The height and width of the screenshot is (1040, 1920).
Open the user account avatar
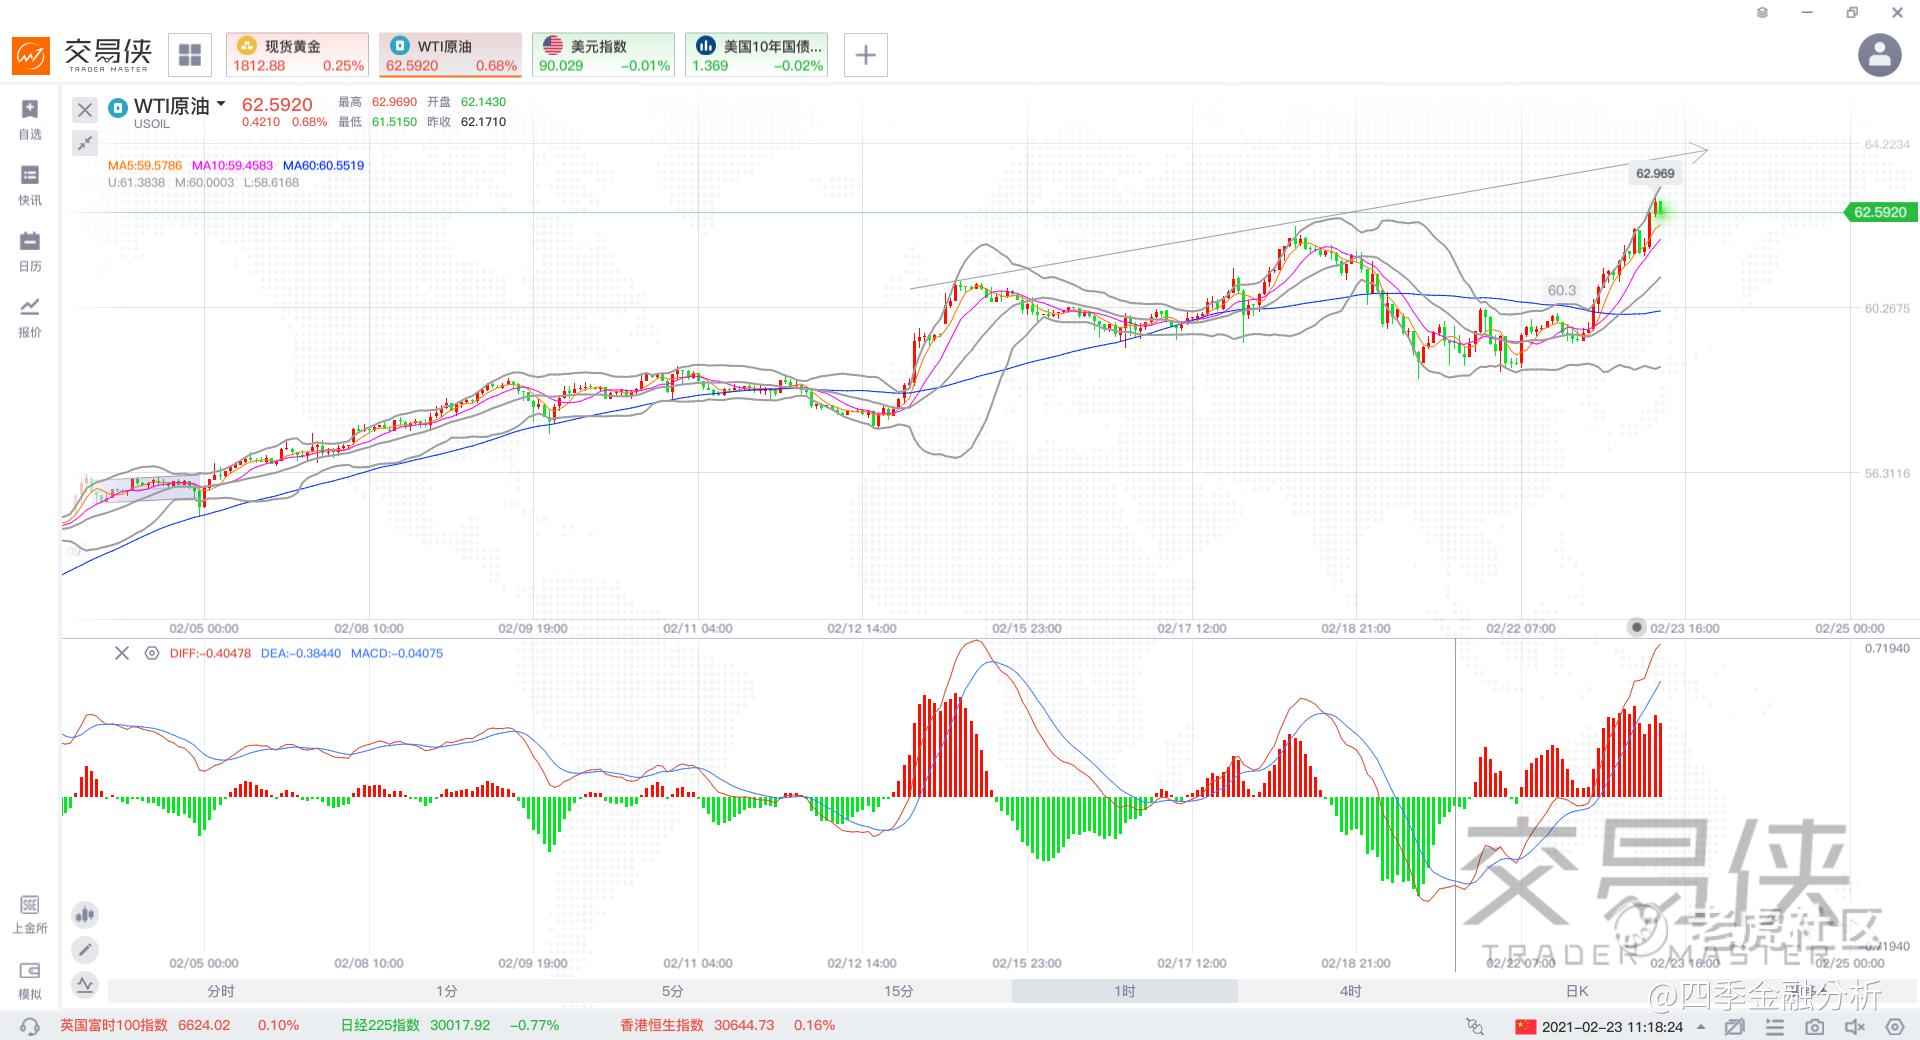click(x=1879, y=55)
